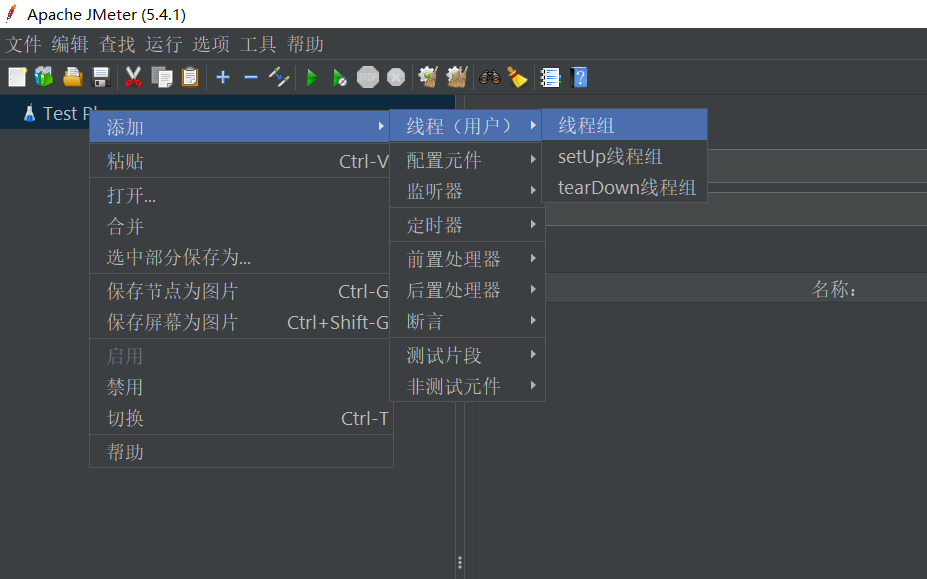927x579 pixels.
Task: Choose 合并 in context menu
Action: point(241,226)
